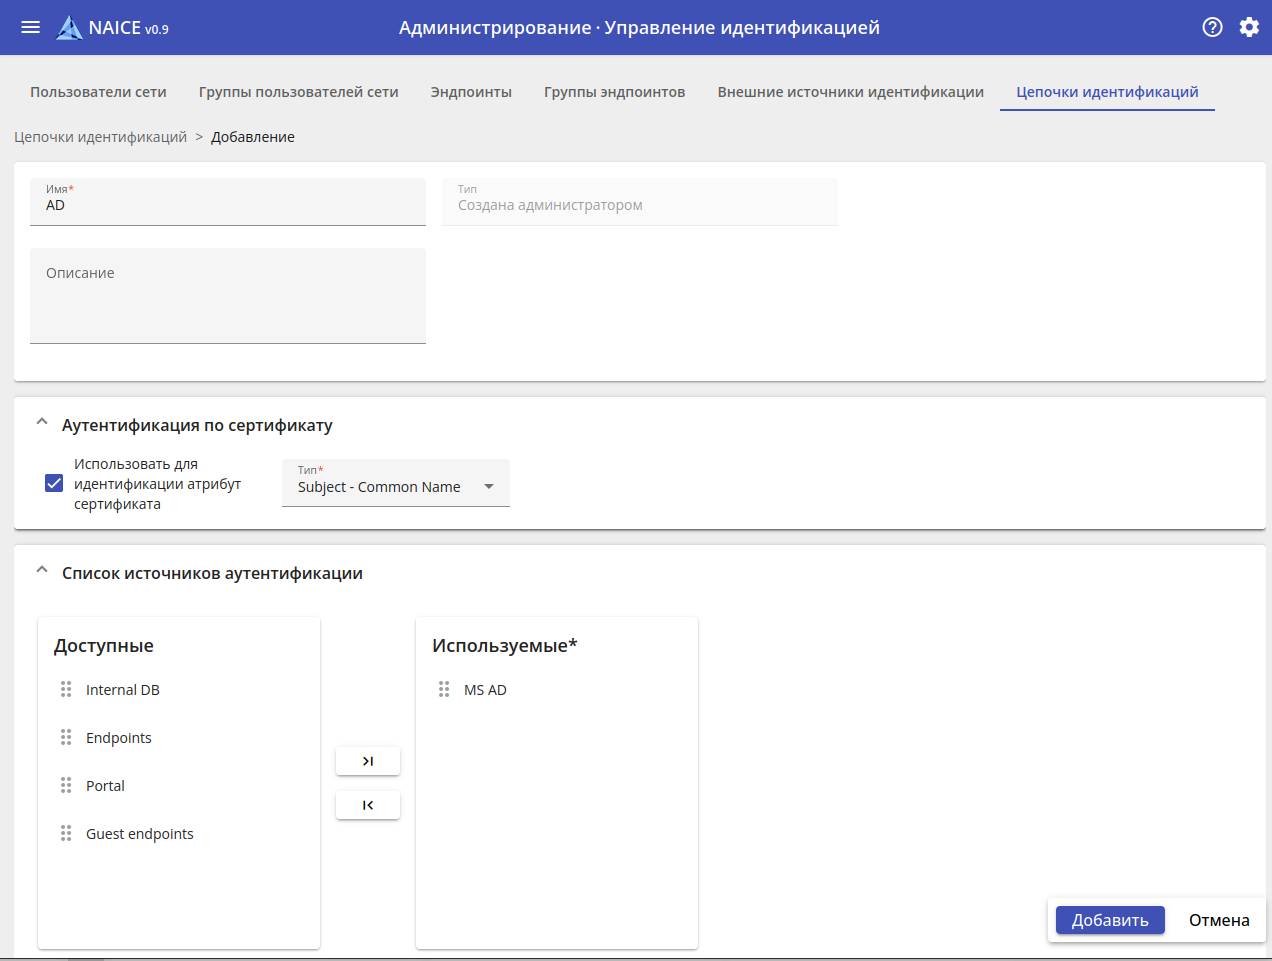Open the settings gear icon
This screenshot has width=1272, height=961.
point(1249,27)
